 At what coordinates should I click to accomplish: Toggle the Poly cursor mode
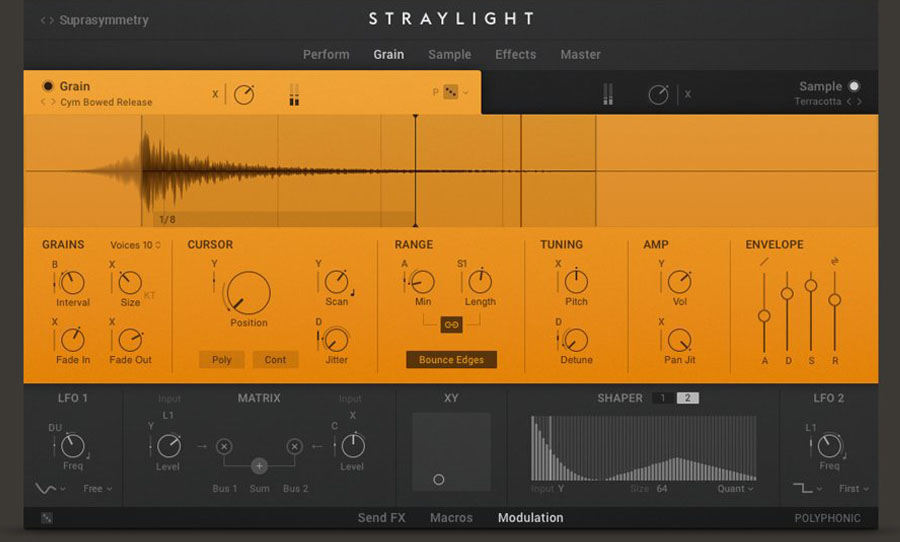click(x=222, y=359)
